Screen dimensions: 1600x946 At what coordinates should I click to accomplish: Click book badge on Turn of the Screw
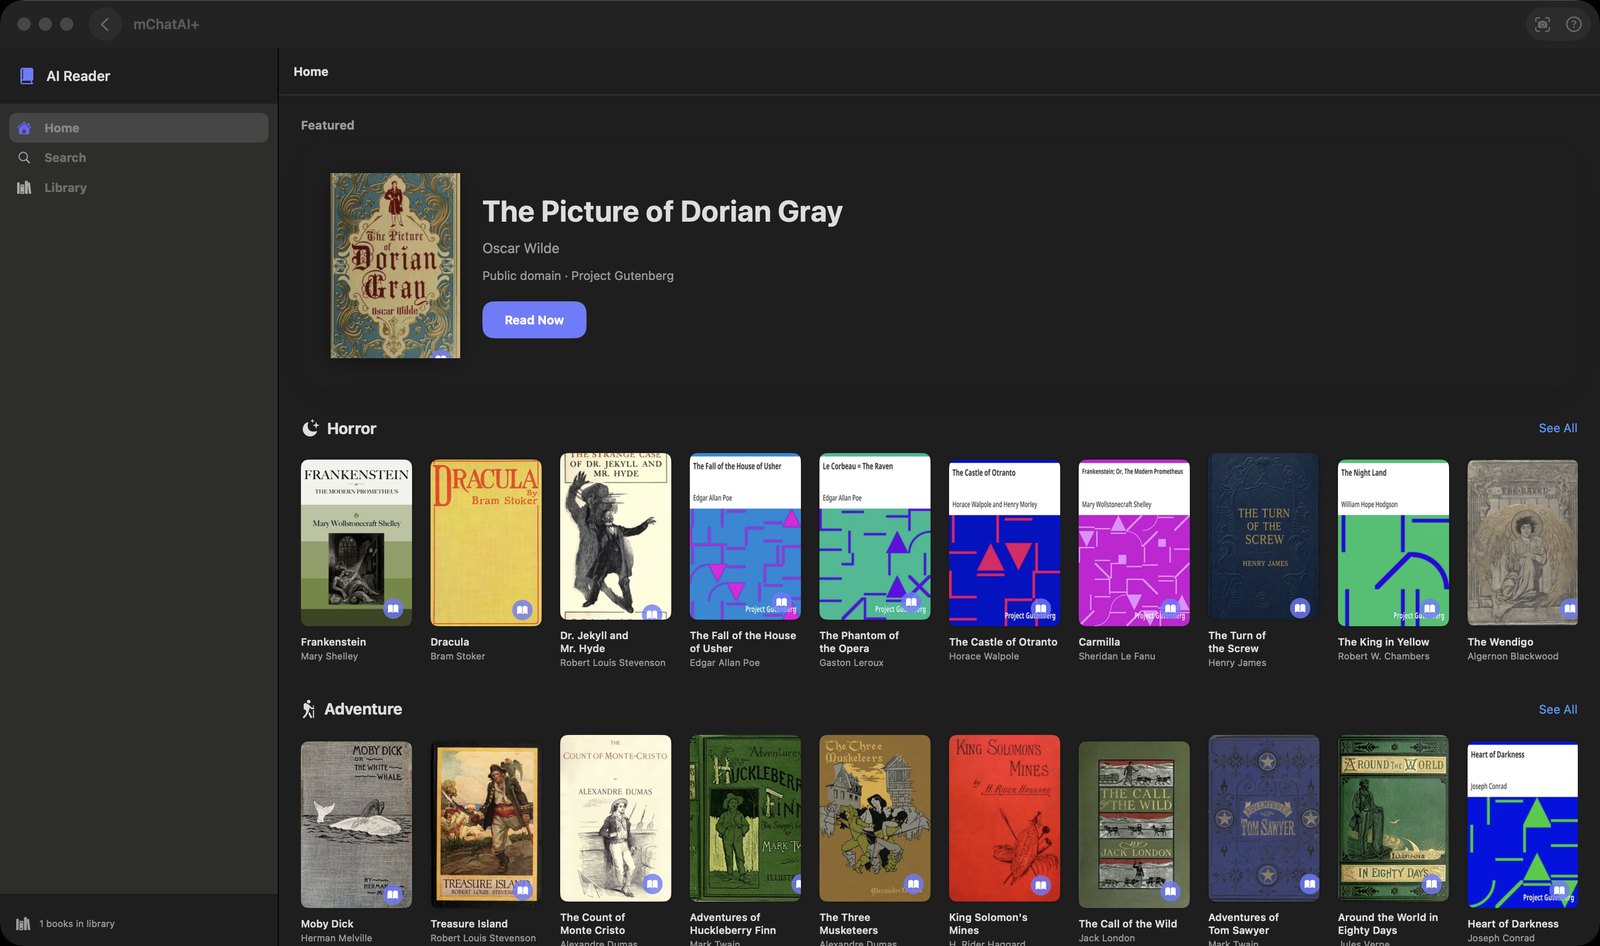pos(1300,607)
